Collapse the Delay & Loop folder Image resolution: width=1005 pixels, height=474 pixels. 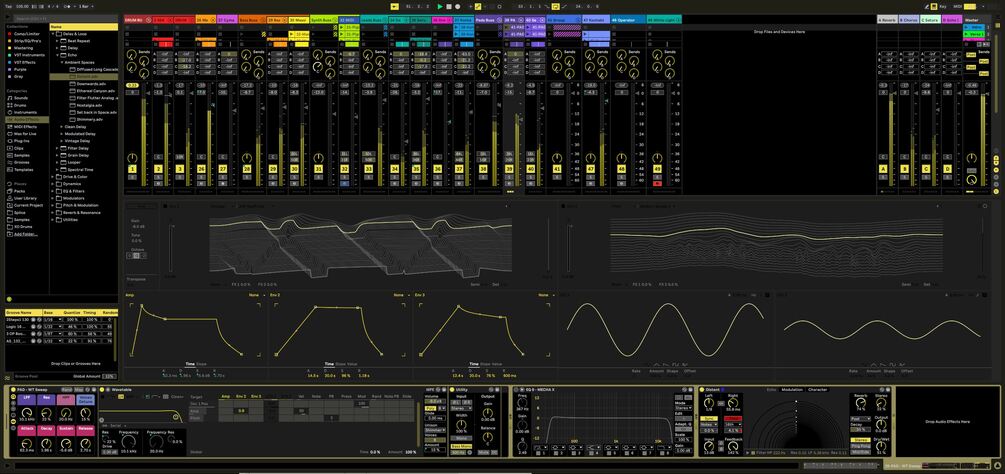[53, 33]
